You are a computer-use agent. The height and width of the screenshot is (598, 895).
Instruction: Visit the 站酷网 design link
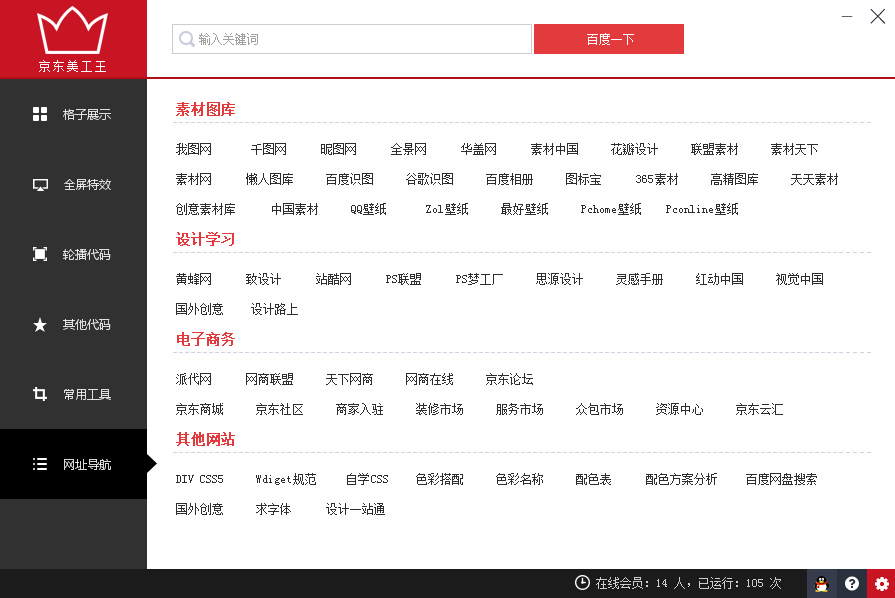[x=333, y=280]
